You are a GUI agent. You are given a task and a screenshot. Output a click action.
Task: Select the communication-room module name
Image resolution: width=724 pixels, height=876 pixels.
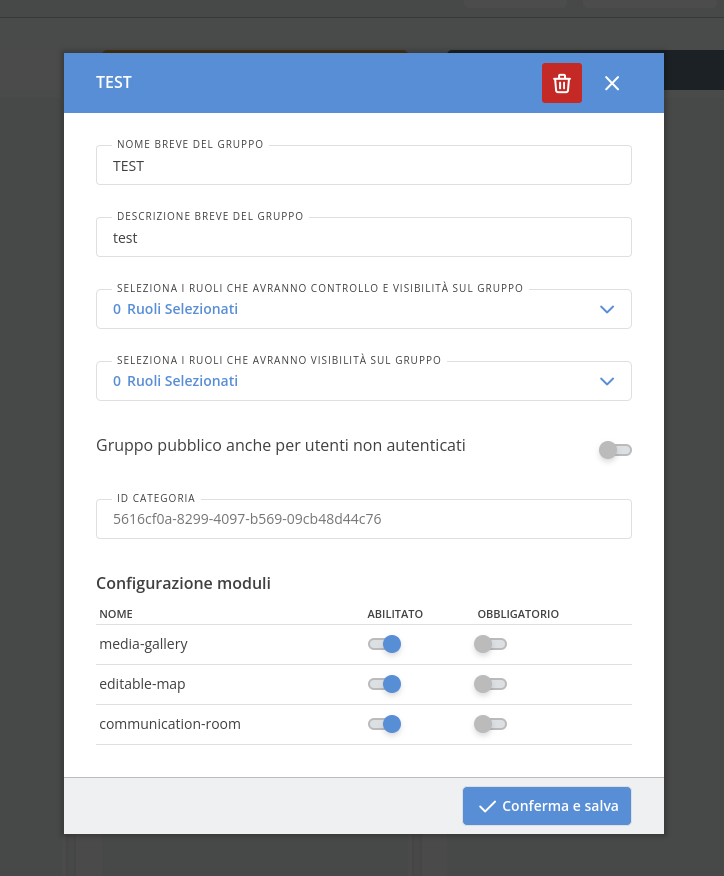(170, 724)
